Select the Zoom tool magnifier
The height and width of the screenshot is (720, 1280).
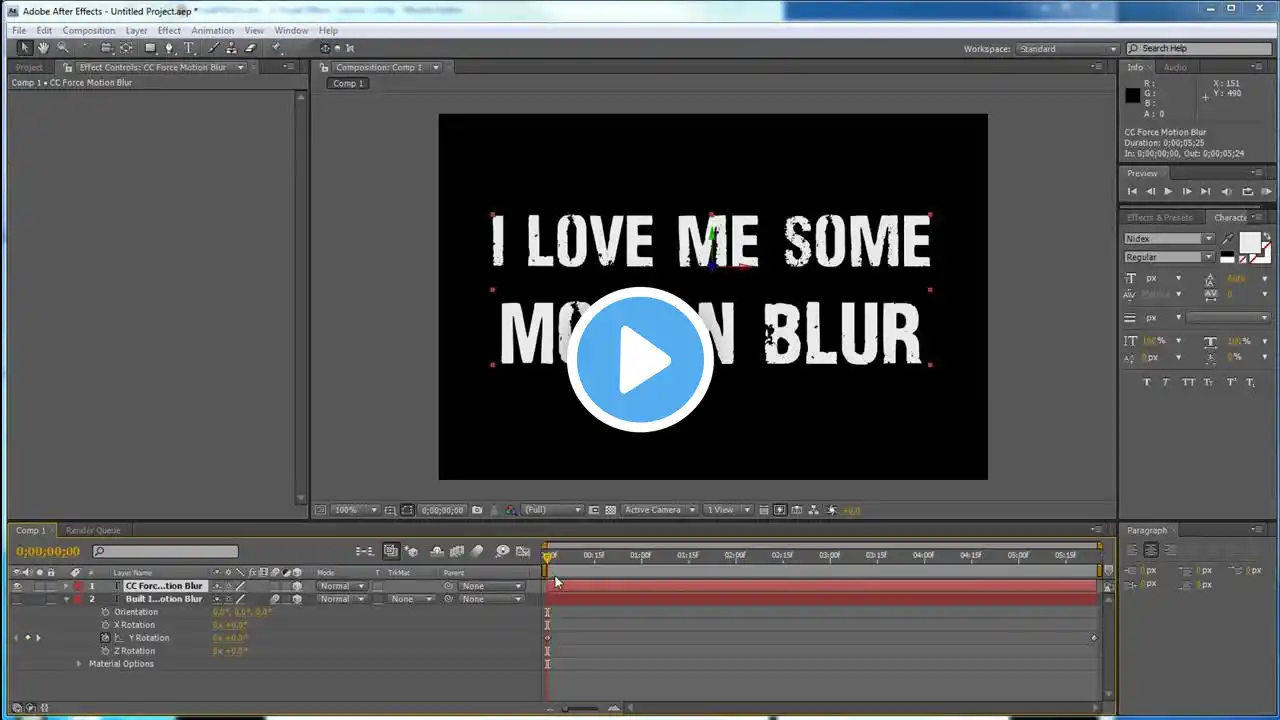pyautogui.click(x=62, y=48)
